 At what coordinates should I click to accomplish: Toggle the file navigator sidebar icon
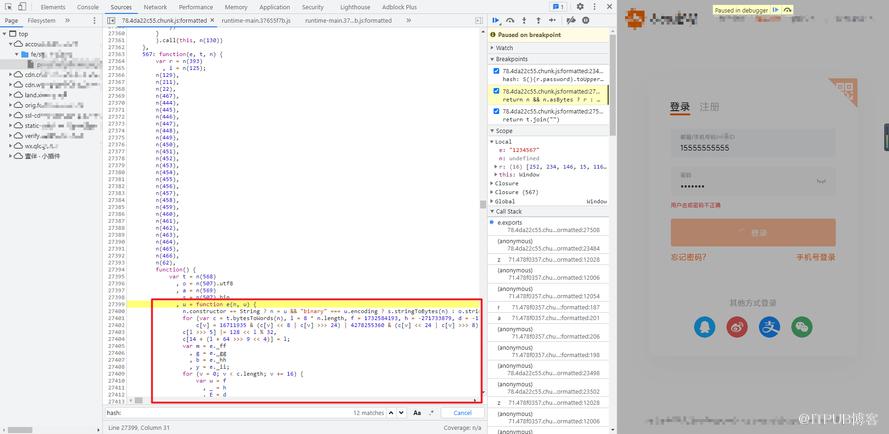click(x=112, y=20)
